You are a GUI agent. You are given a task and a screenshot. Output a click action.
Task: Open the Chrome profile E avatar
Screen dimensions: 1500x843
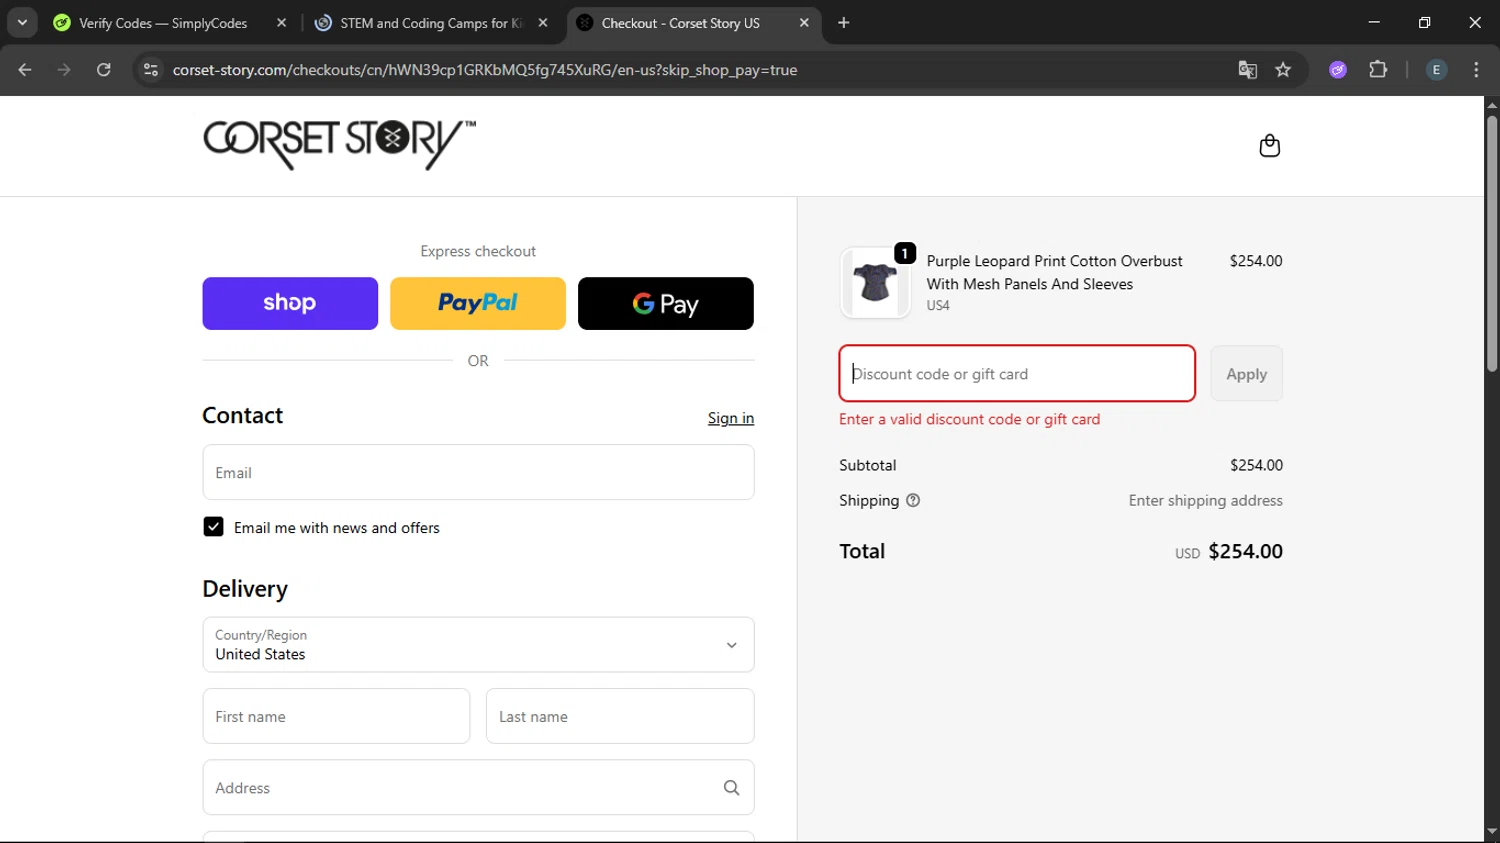click(x=1436, y=70)
